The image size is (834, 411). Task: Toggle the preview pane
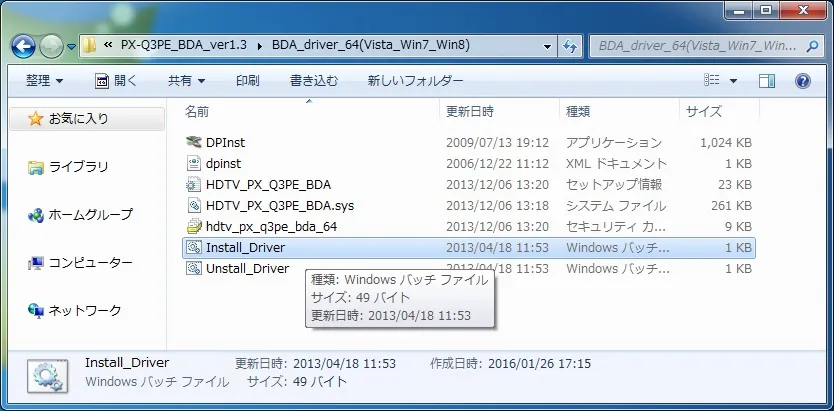pos(766,81)
